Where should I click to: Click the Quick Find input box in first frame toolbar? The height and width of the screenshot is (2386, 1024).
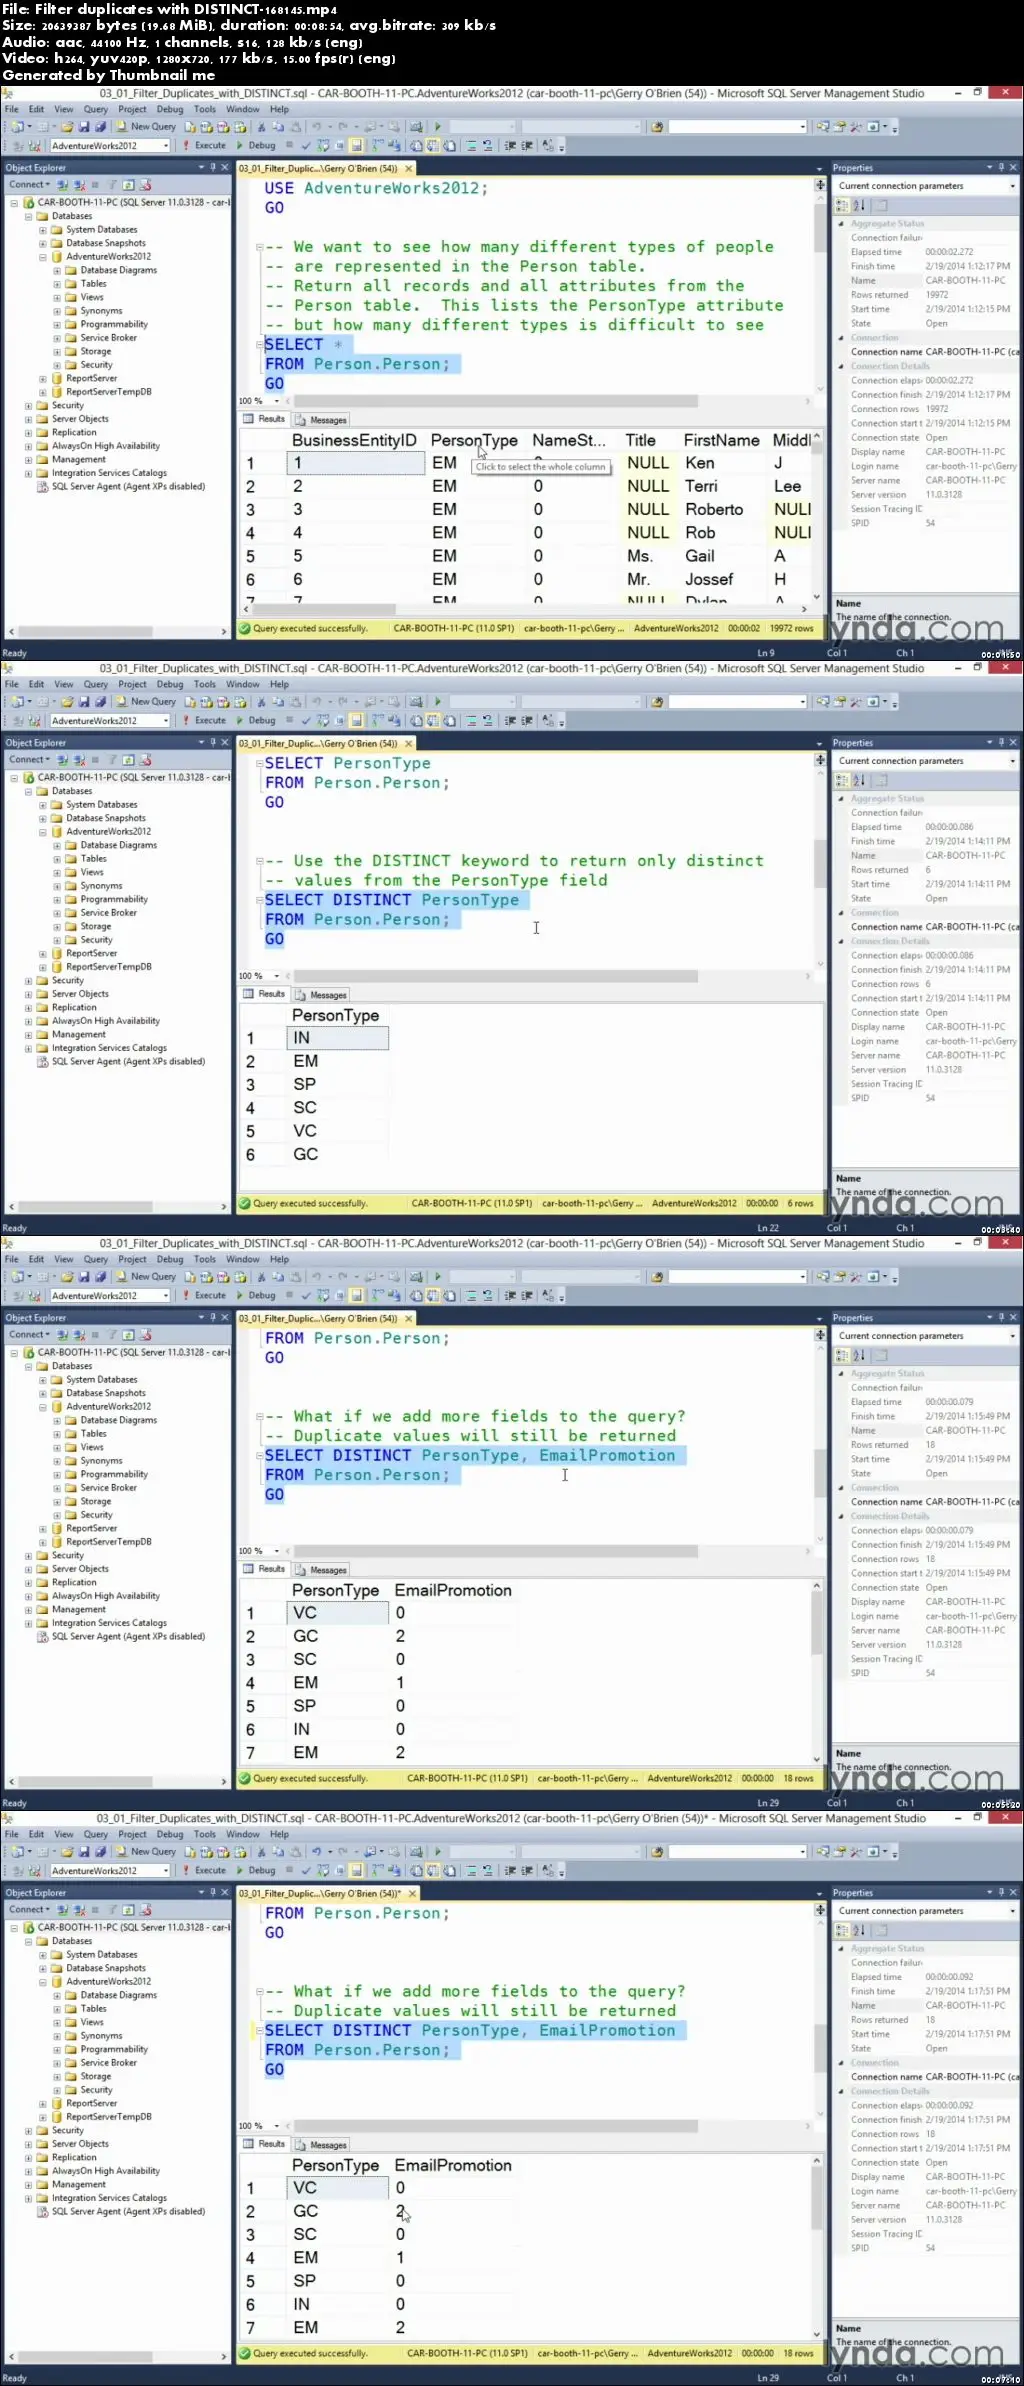pos(736,127)
